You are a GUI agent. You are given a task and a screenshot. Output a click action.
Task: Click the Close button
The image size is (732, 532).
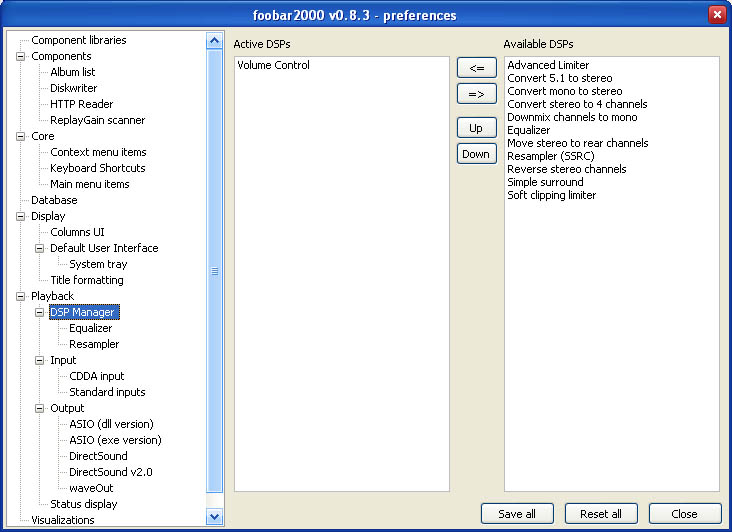click(685, 514)
